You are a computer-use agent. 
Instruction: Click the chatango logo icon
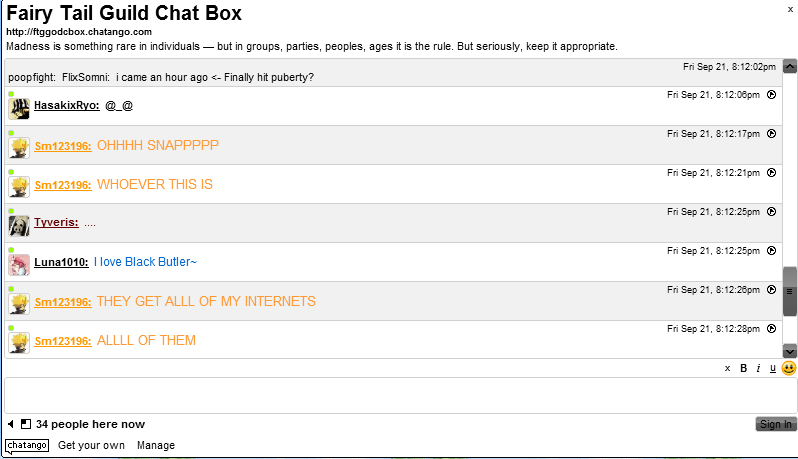[x=28, y=445]
